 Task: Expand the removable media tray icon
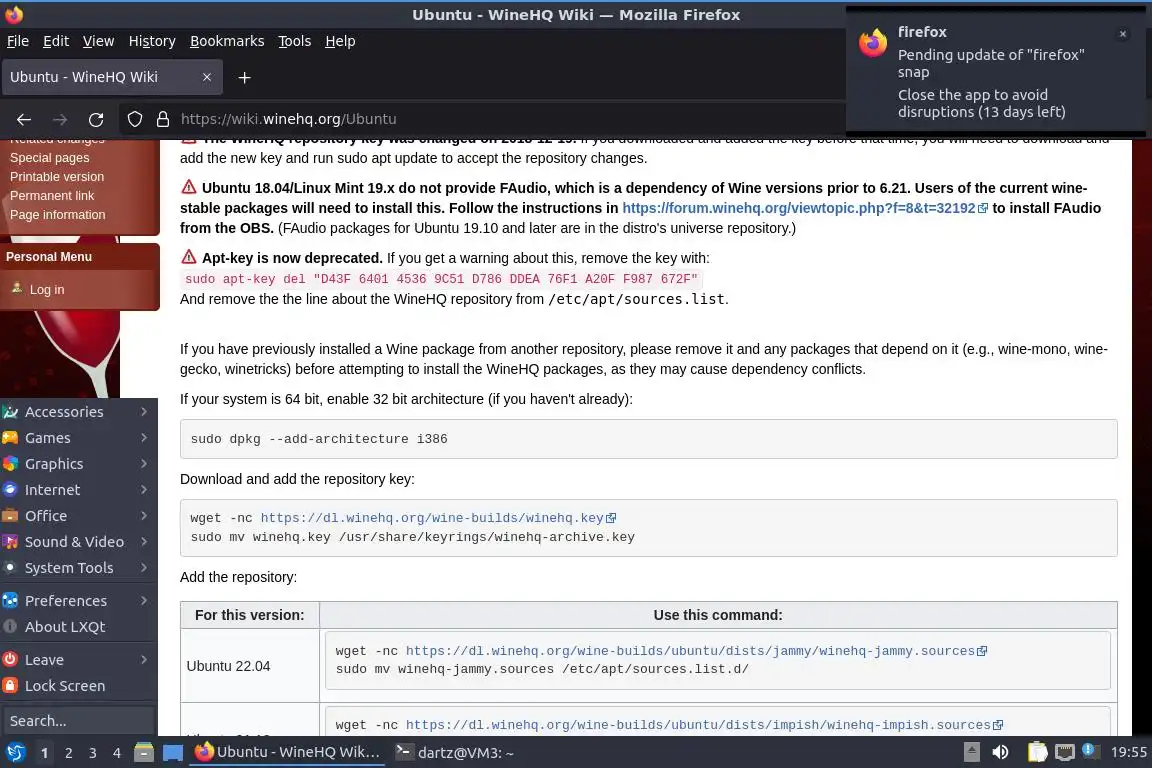[x=971, y=752]
